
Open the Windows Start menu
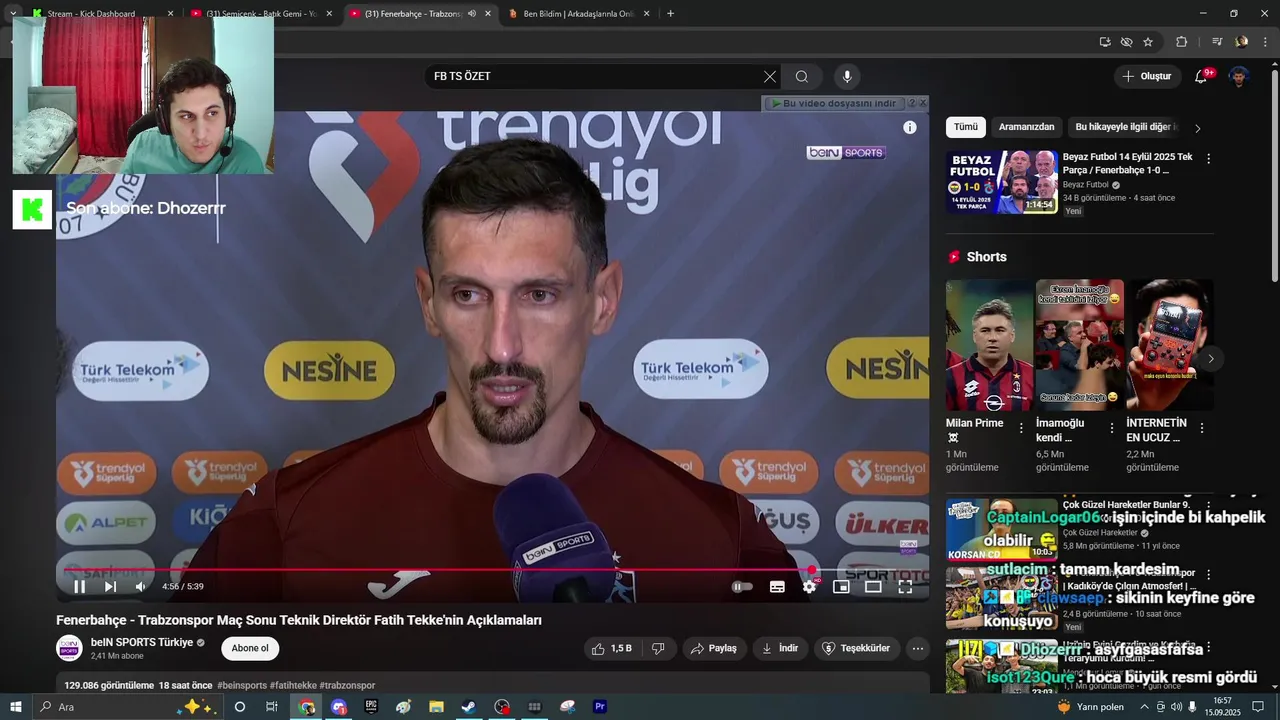[15, 707]
